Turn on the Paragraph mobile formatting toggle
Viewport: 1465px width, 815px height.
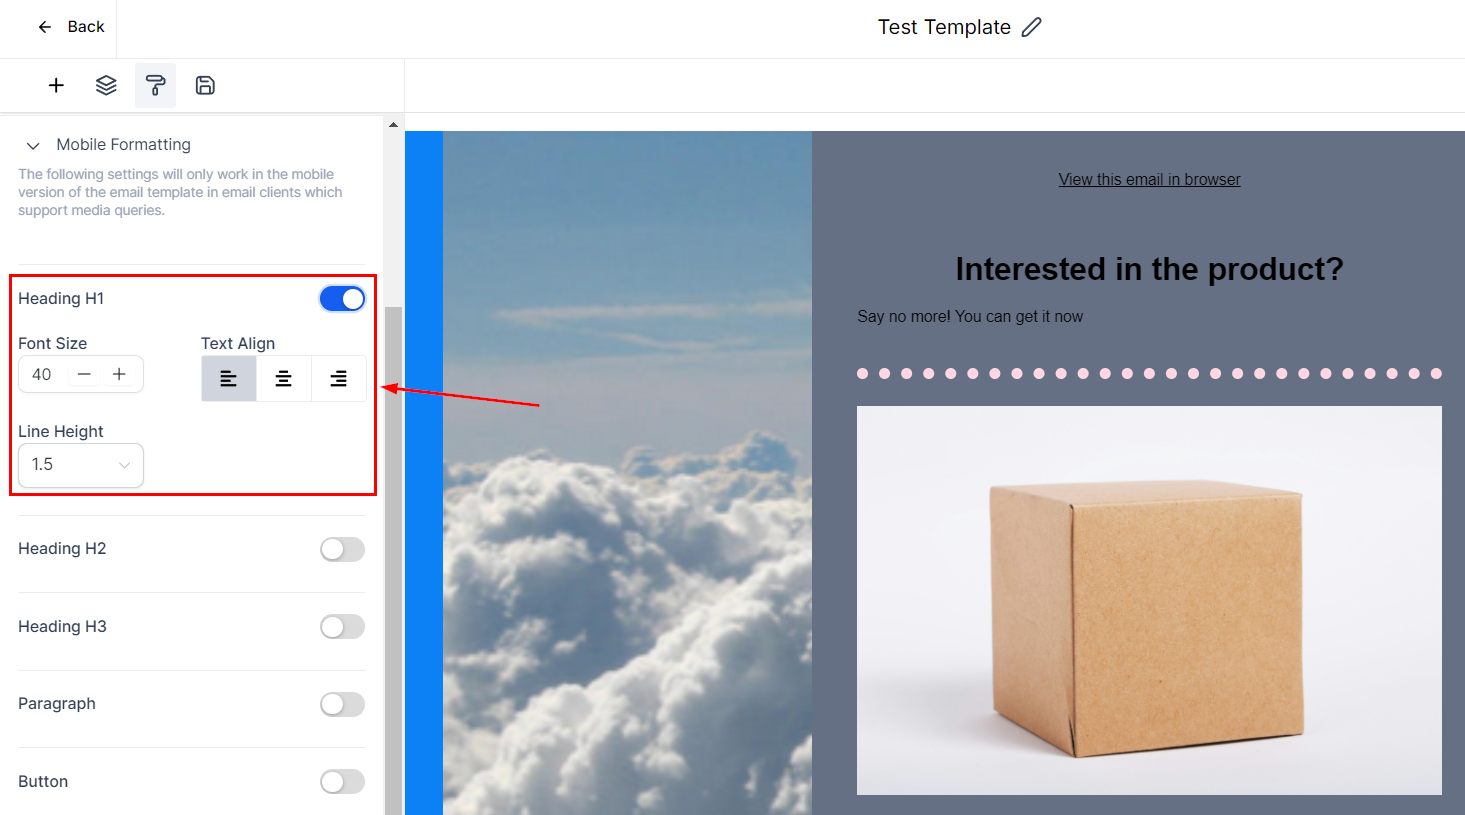tap(342, 704)
